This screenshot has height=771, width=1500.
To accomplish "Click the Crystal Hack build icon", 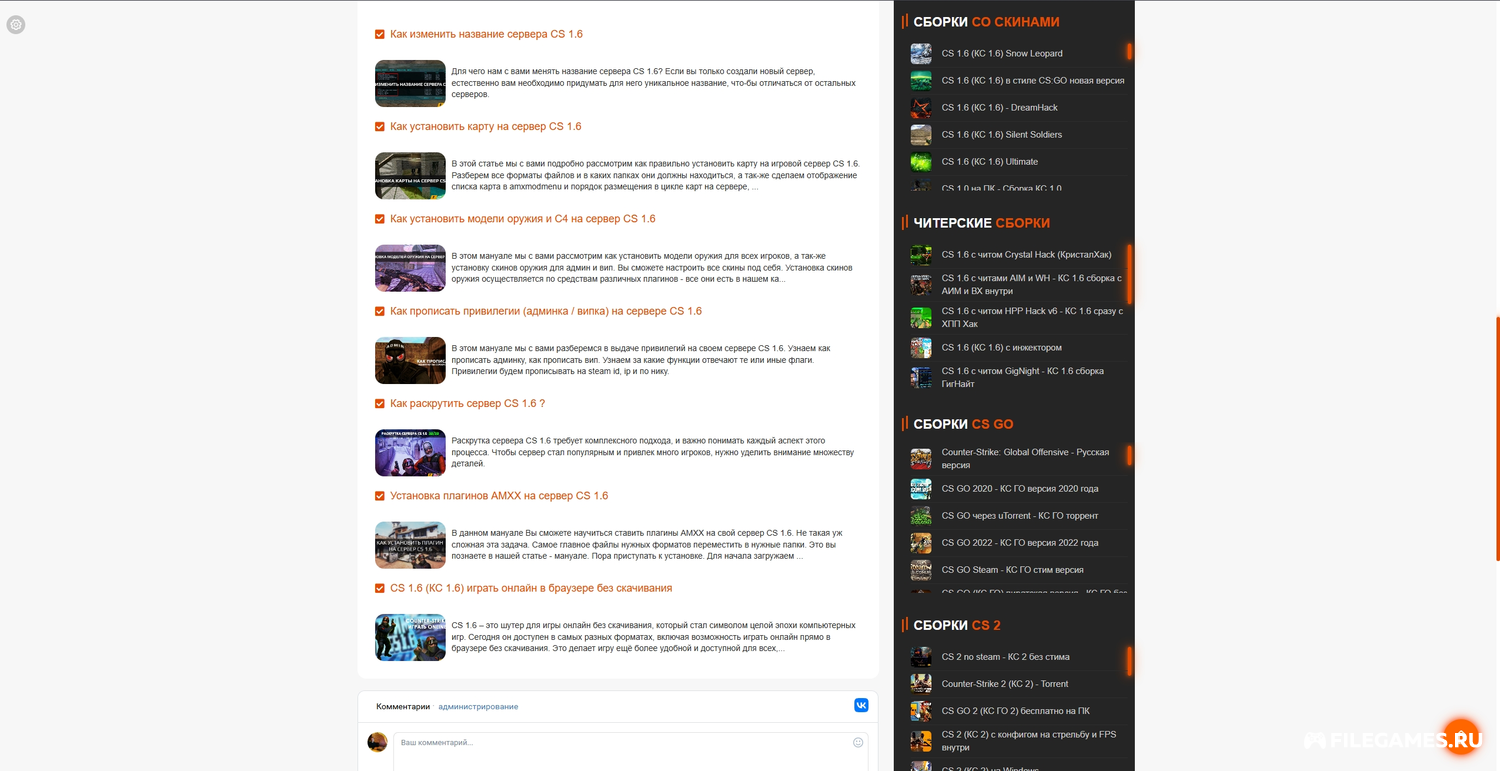I will point(920,255).
